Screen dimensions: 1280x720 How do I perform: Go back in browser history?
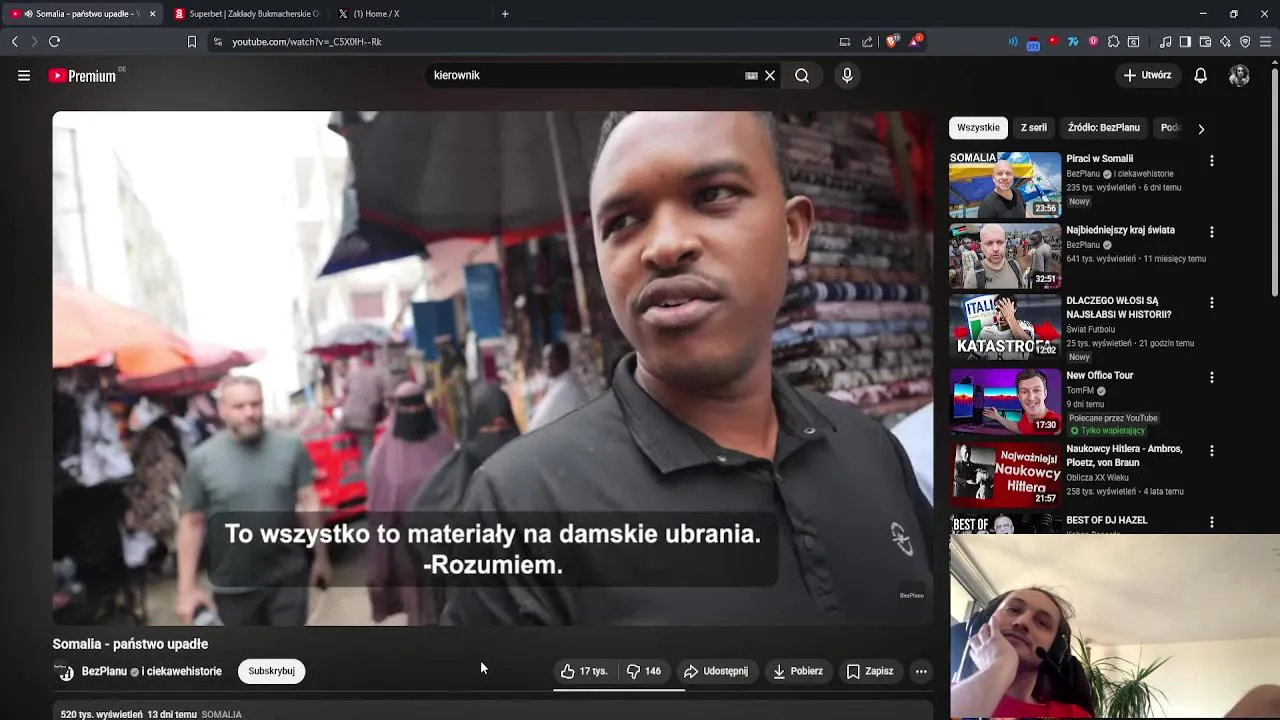(x=14, y=41)
